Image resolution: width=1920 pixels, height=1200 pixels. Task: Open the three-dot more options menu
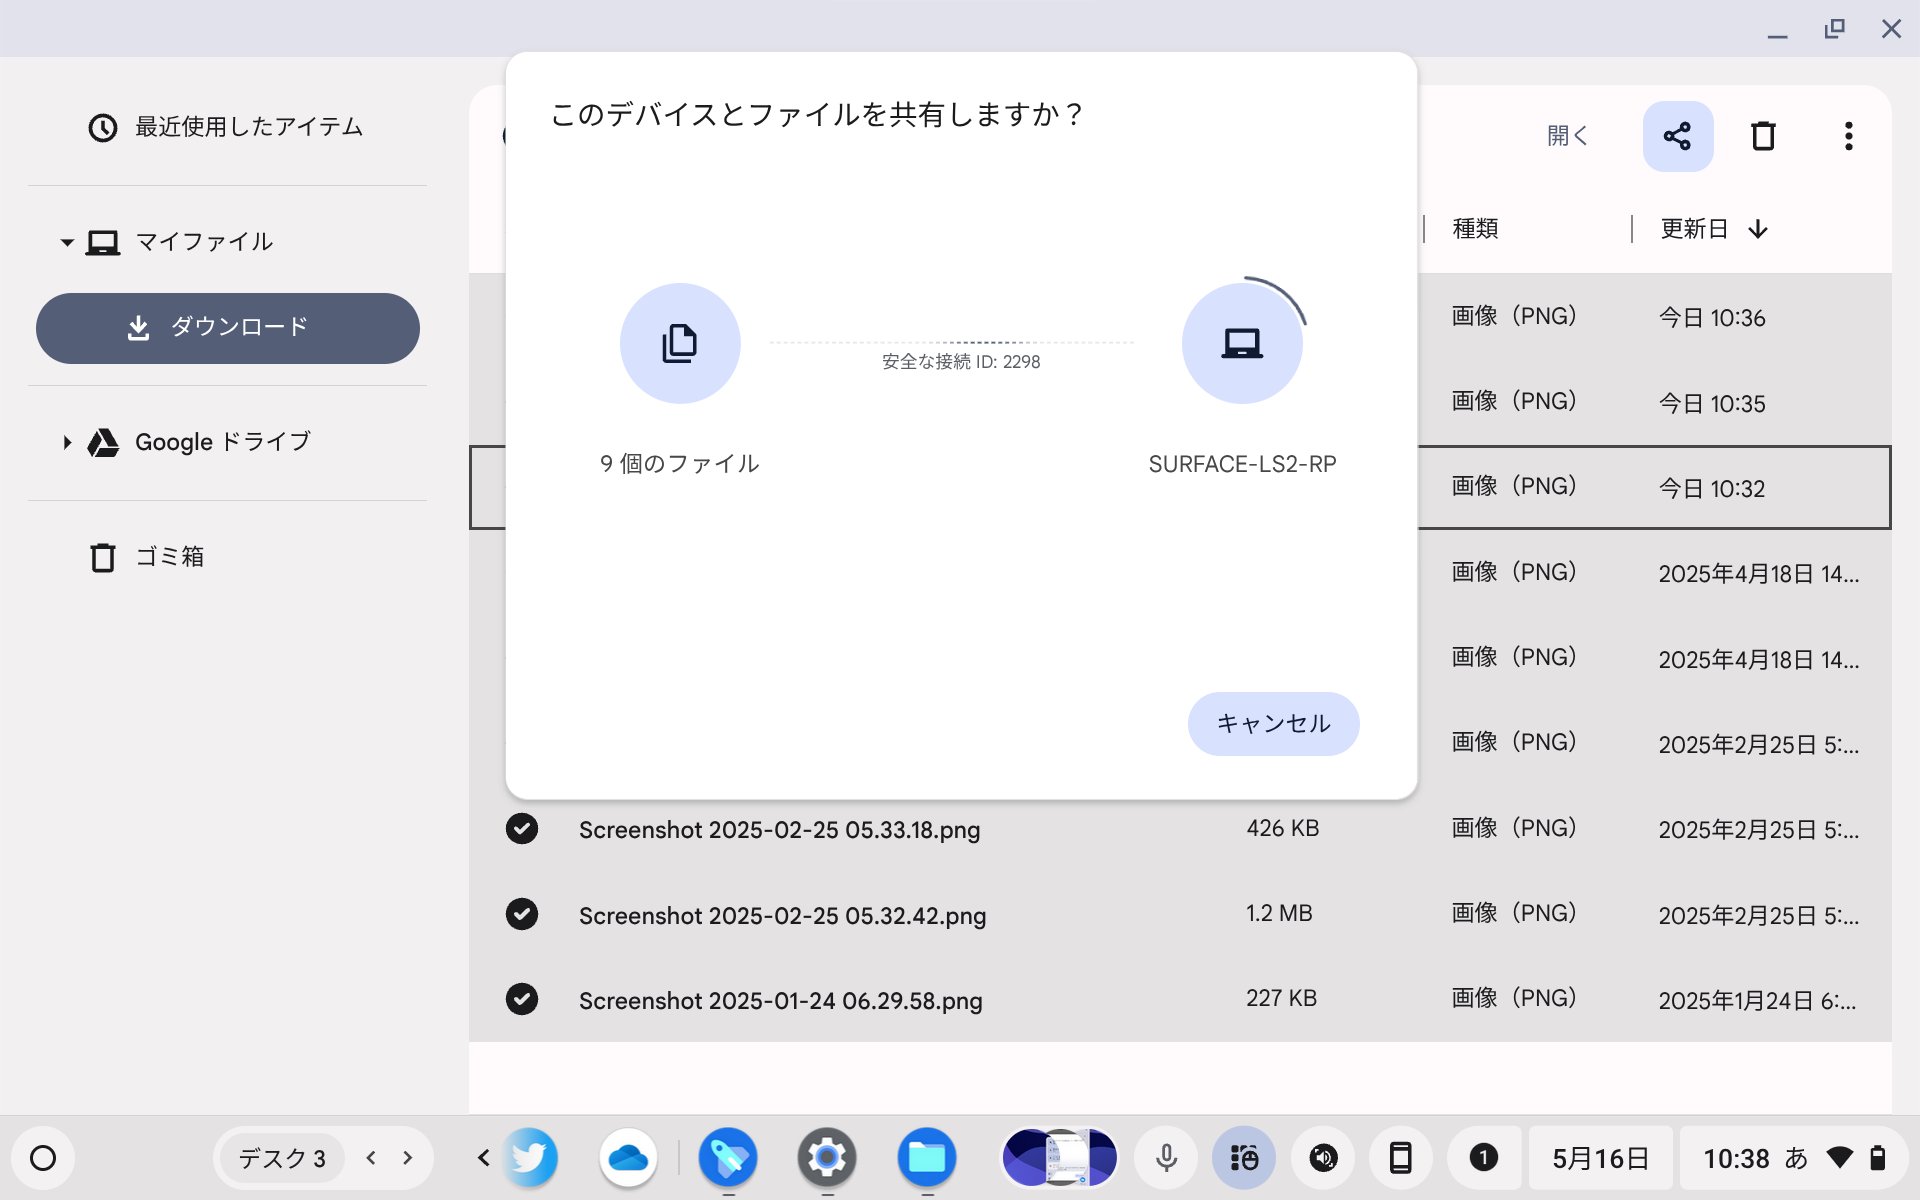1849,136
